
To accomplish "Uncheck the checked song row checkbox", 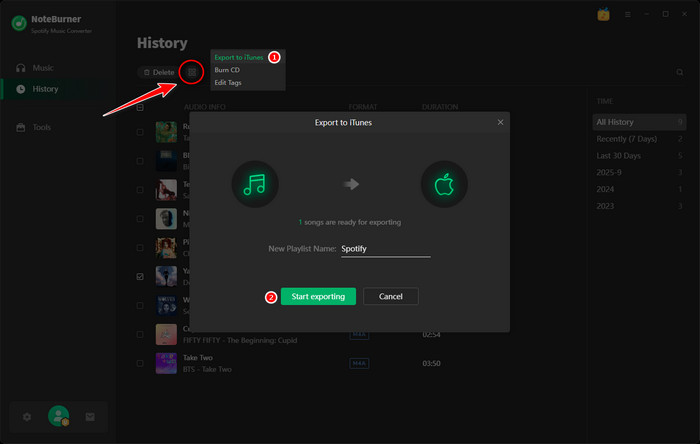I will click(x=140, y=276).
